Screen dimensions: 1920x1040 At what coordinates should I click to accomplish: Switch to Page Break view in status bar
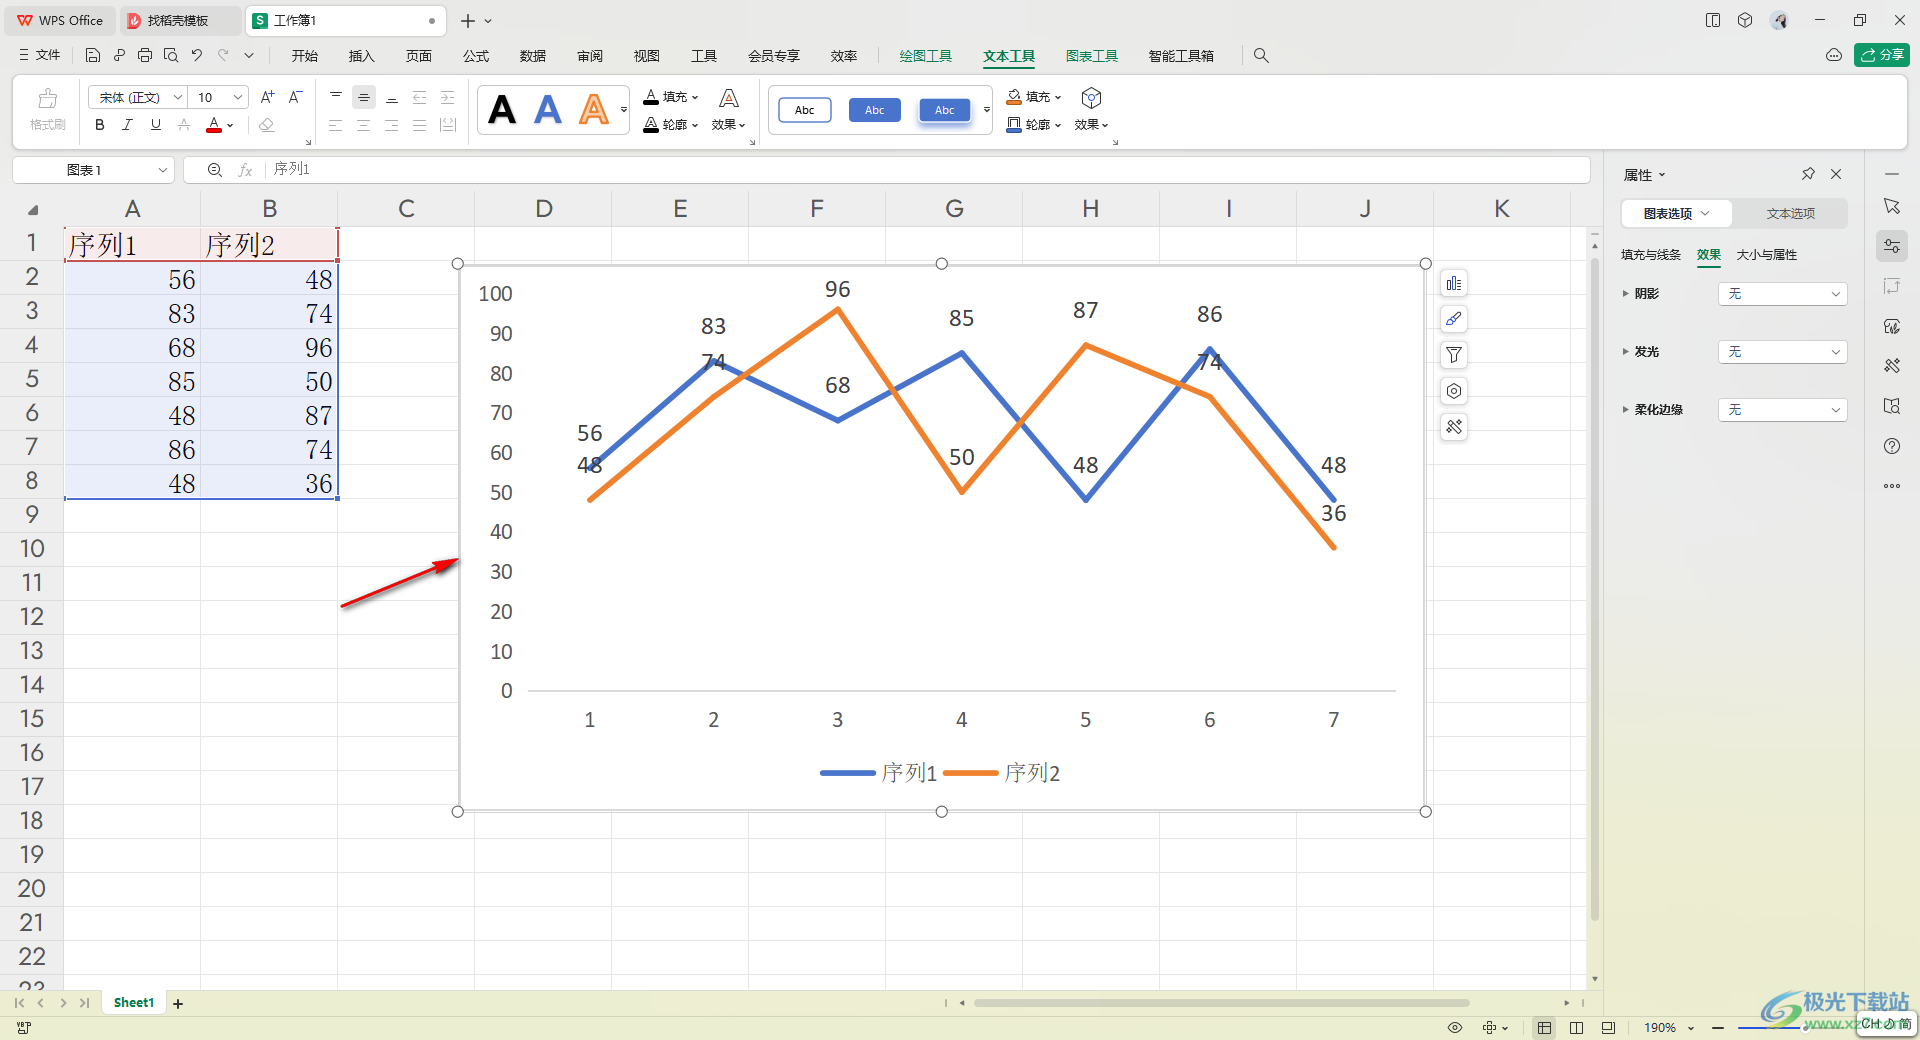[x=1577, y=1028]
